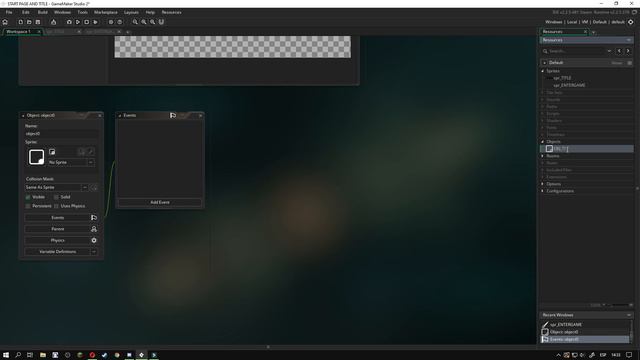
Task: Switch to the Workspace 1 tab
Action: (19, 31)
